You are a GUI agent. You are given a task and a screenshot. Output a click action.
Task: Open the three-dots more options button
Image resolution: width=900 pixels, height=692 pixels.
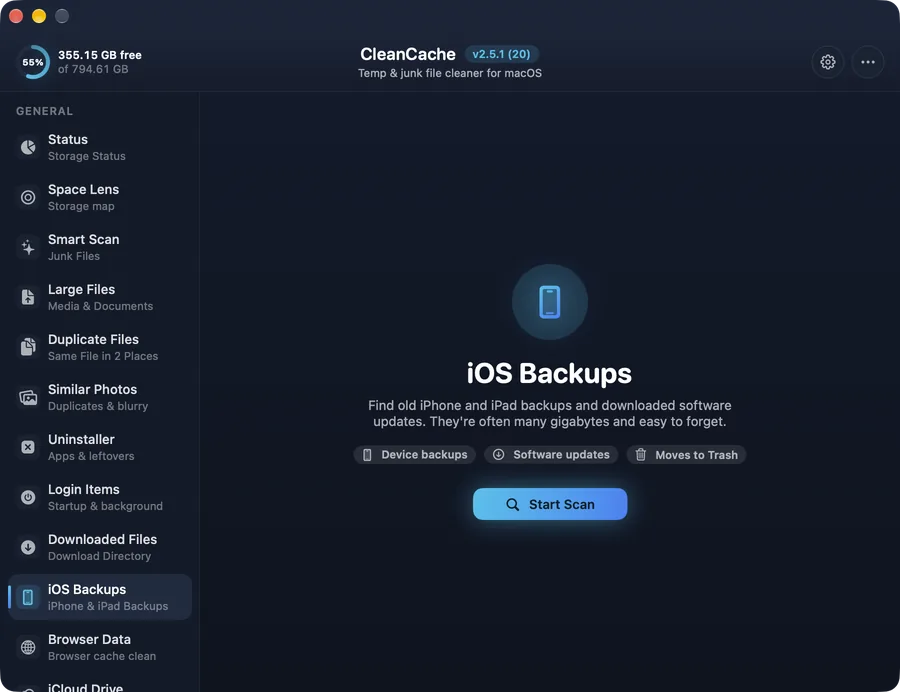pyautogui.click(x=868, y=62)
